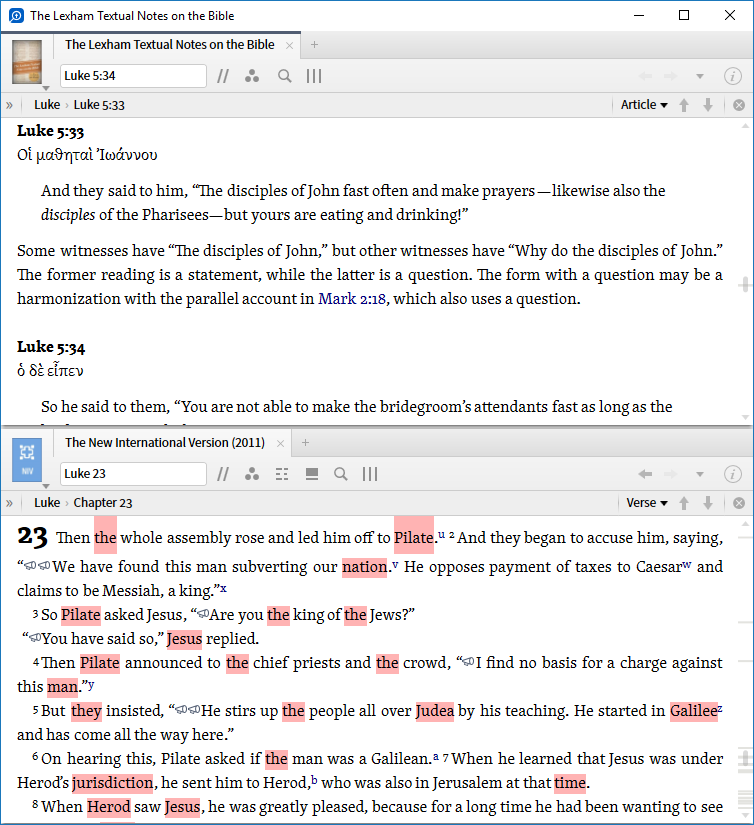
Task: Close the Lexham Textual Notes tab
Action: (289, 46)
